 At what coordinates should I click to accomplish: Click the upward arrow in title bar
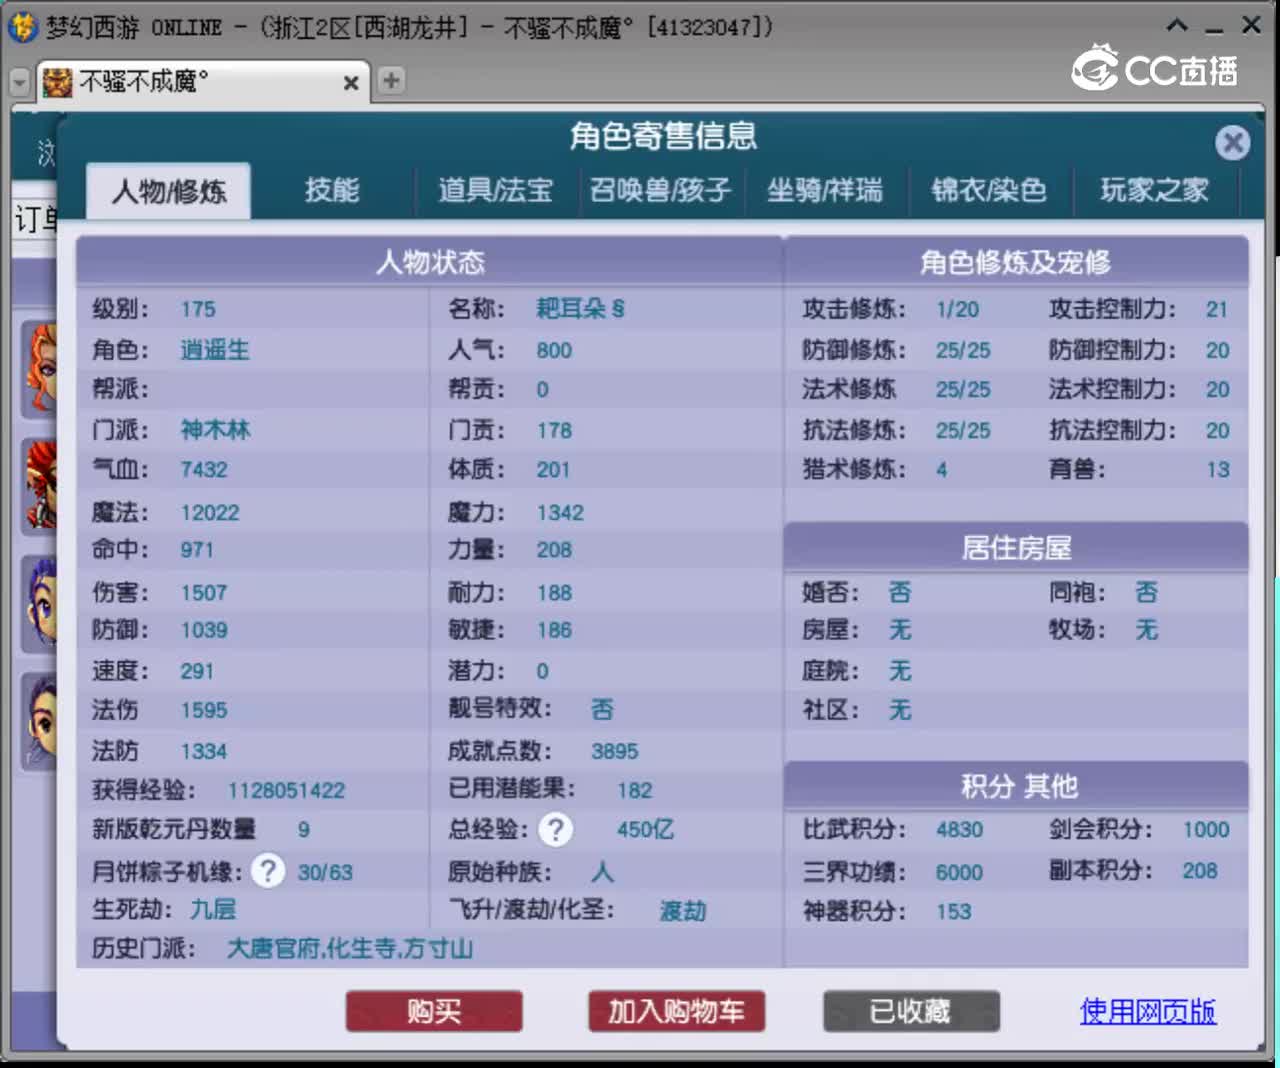point(1177,26)
